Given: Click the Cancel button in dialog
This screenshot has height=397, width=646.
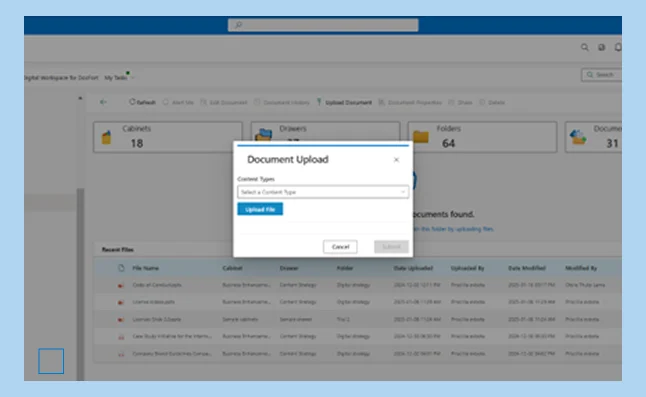Looking at the screenshot, I should 340,247.
